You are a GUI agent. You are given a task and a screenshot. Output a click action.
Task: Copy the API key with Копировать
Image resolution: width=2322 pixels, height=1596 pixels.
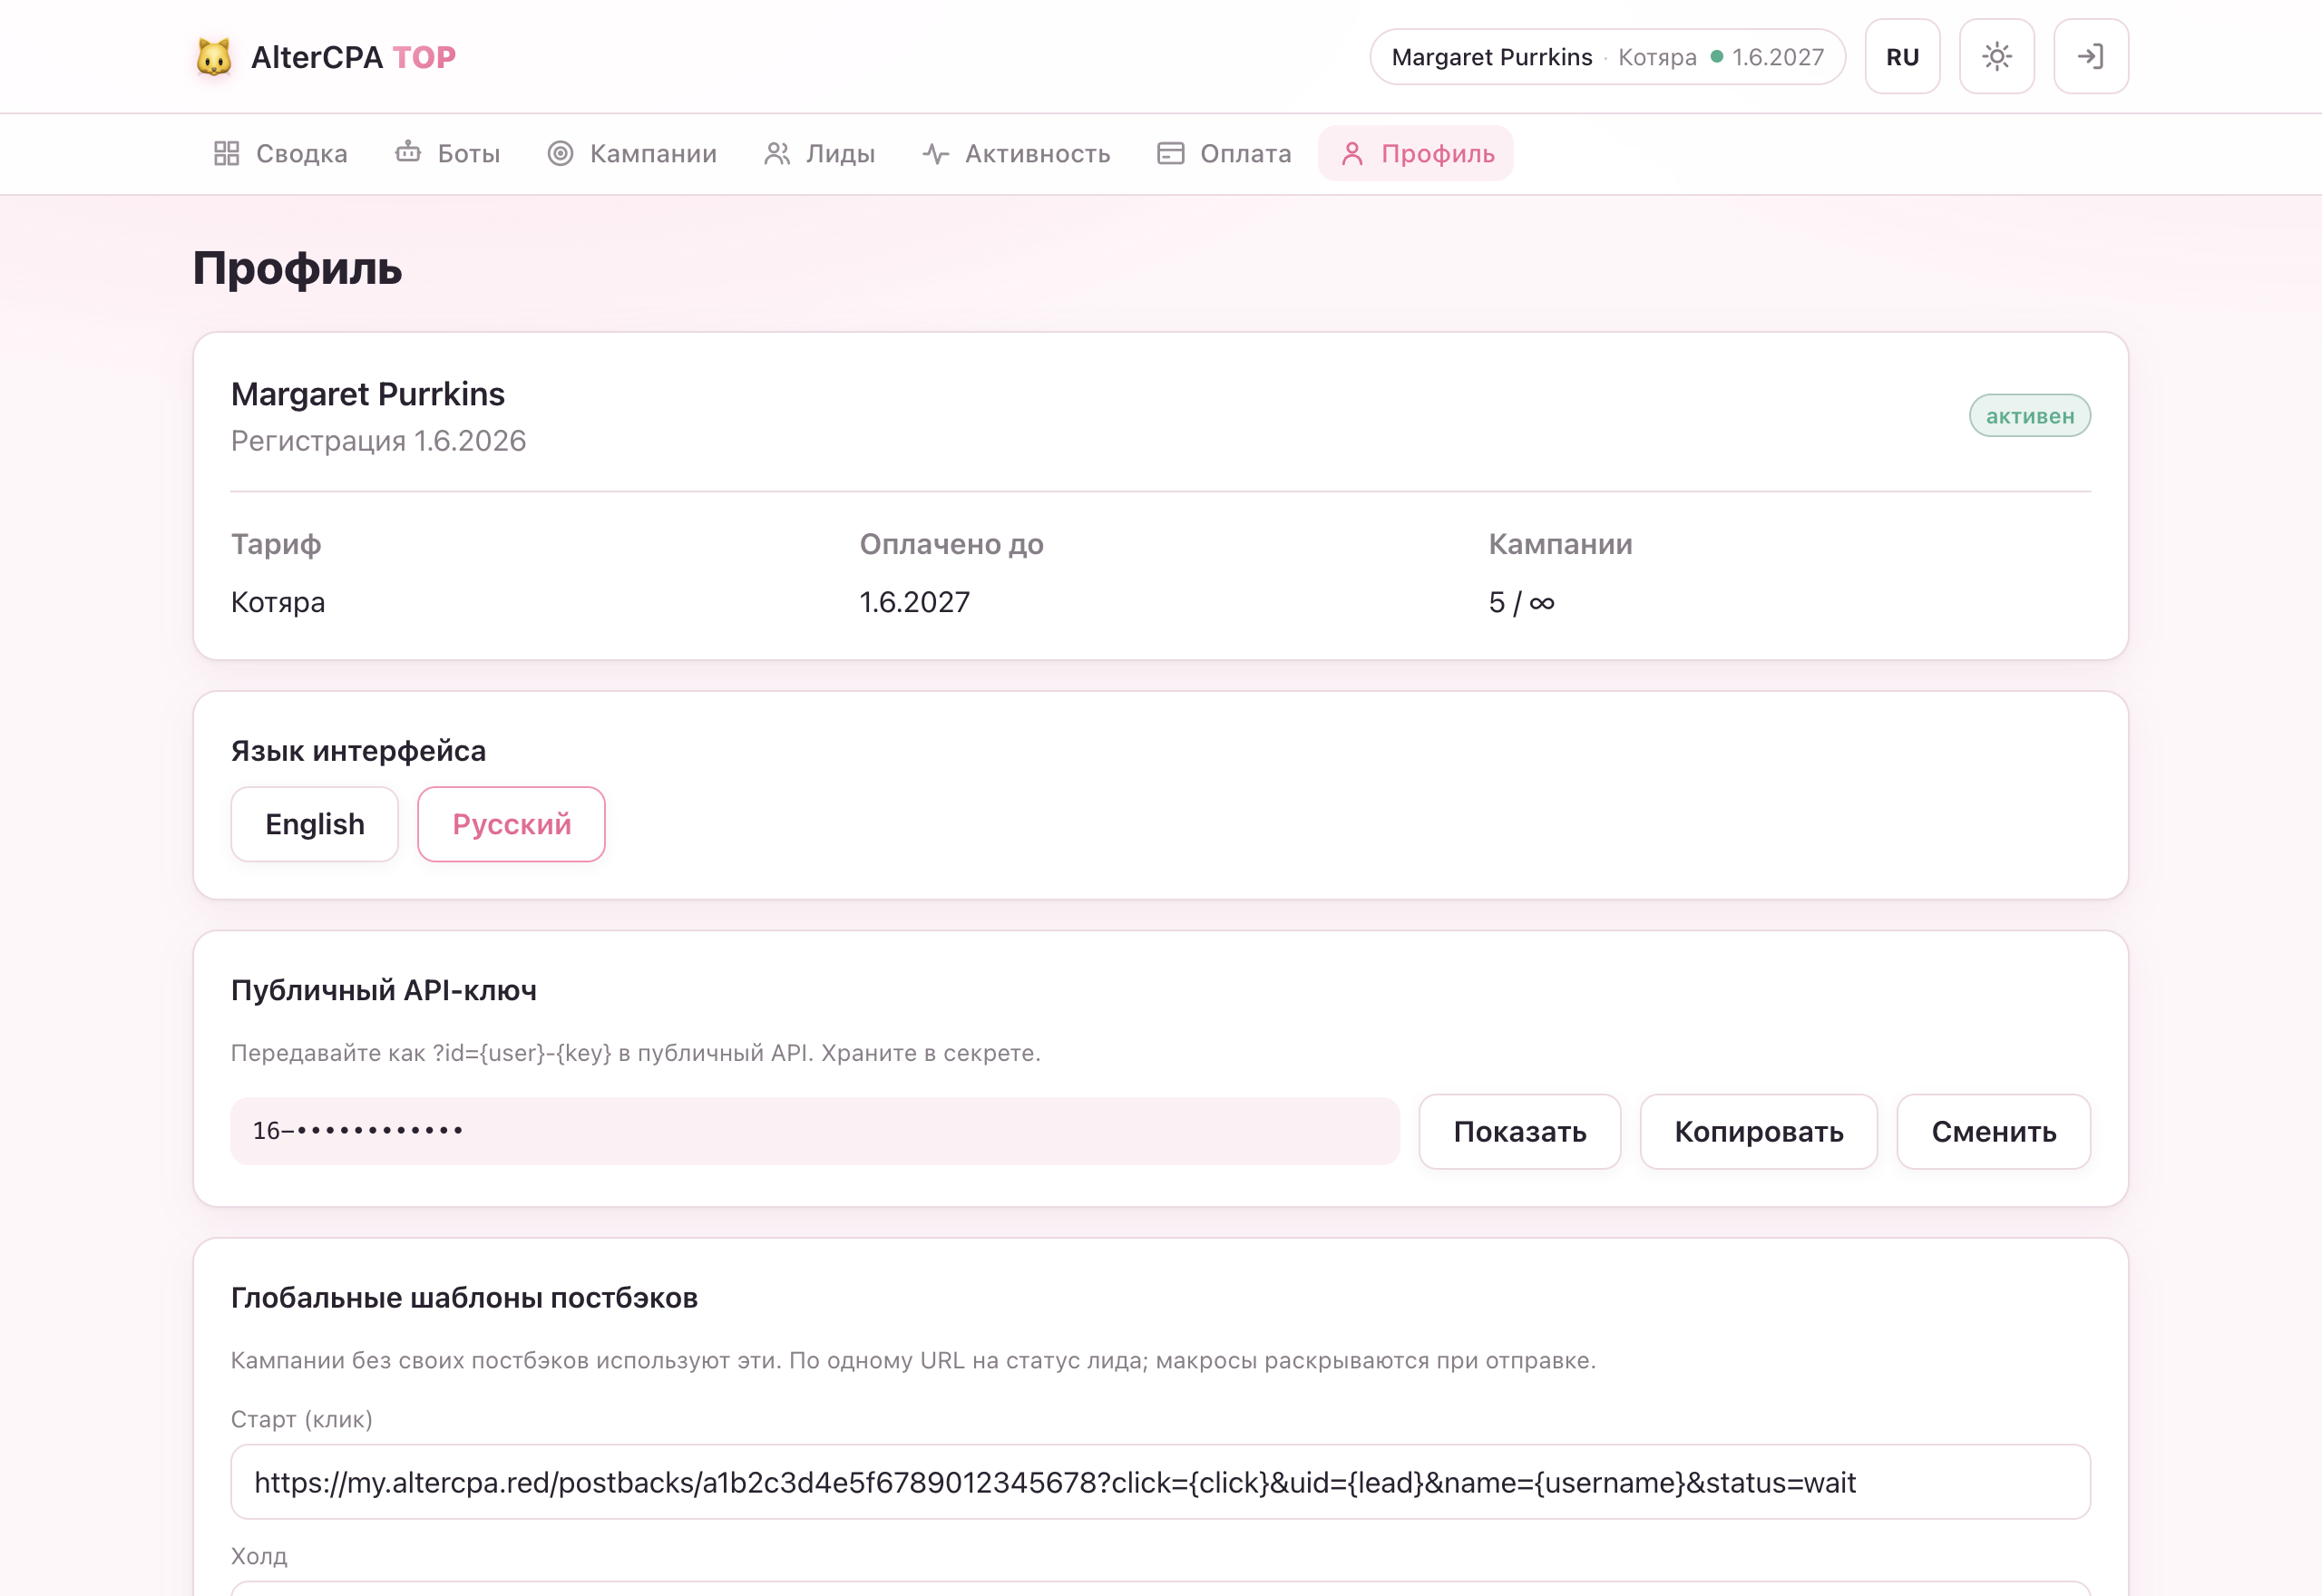coord(1758,1131)
